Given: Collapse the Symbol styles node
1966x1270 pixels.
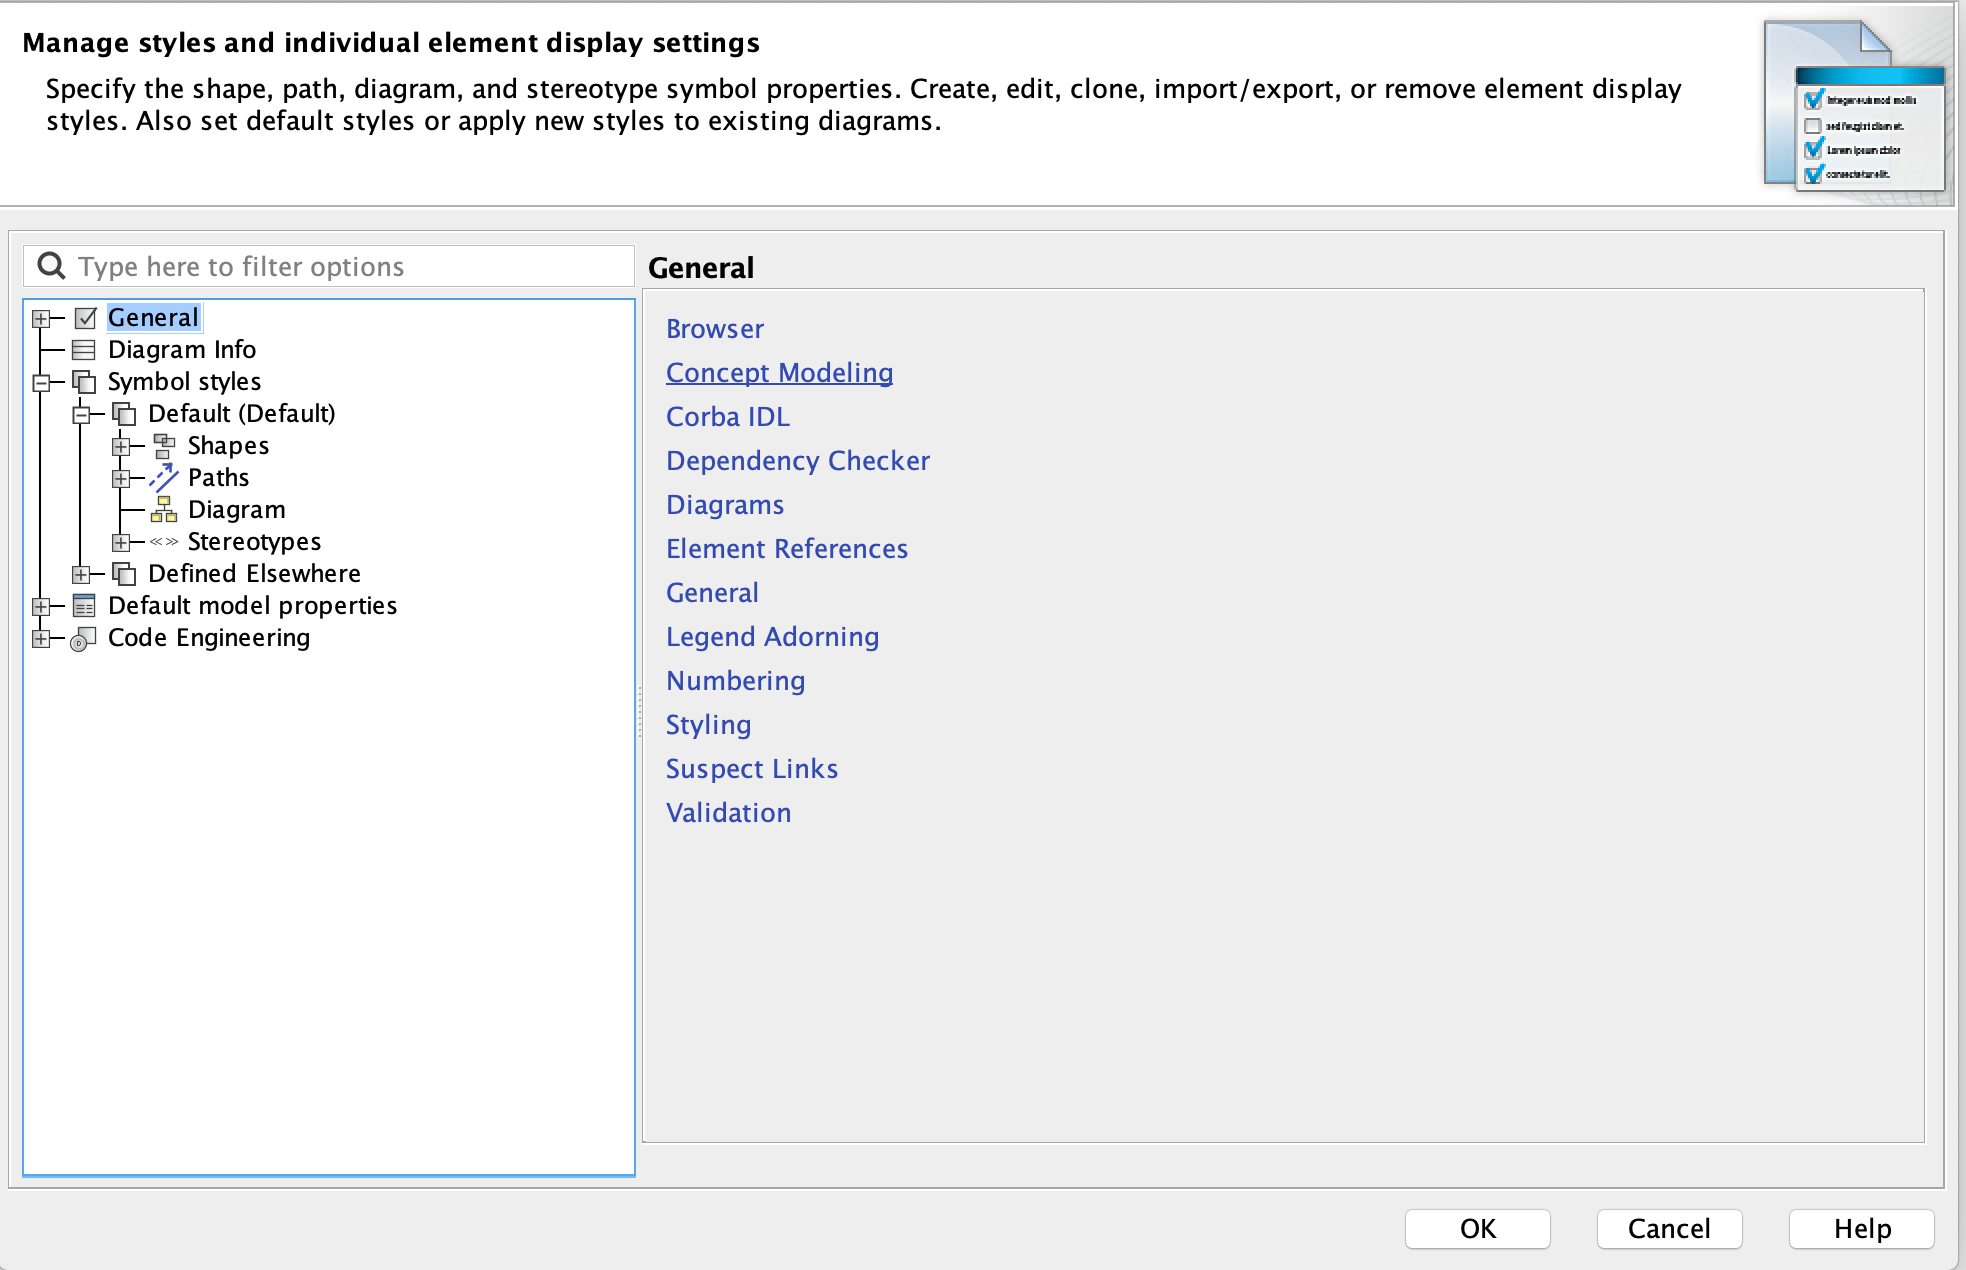Looking at the screenshot, I should [x=41, y=382].
